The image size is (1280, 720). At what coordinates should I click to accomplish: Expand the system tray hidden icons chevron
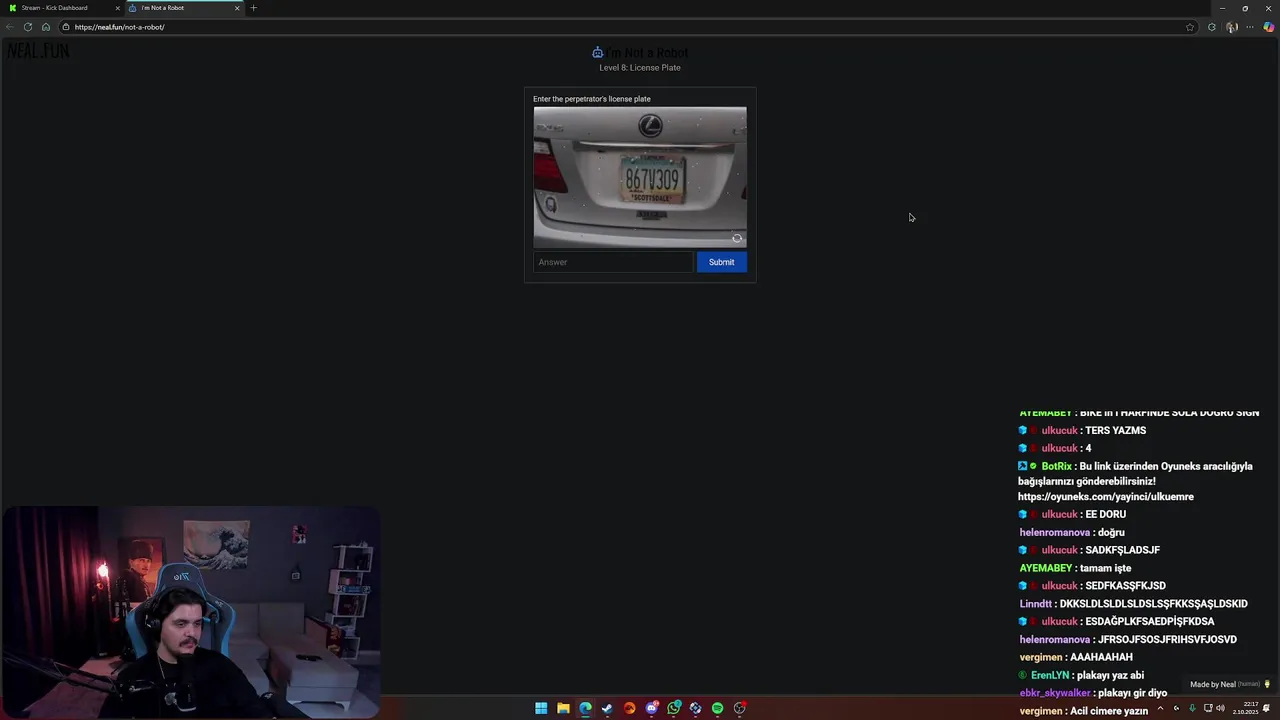pos(1160,708)
